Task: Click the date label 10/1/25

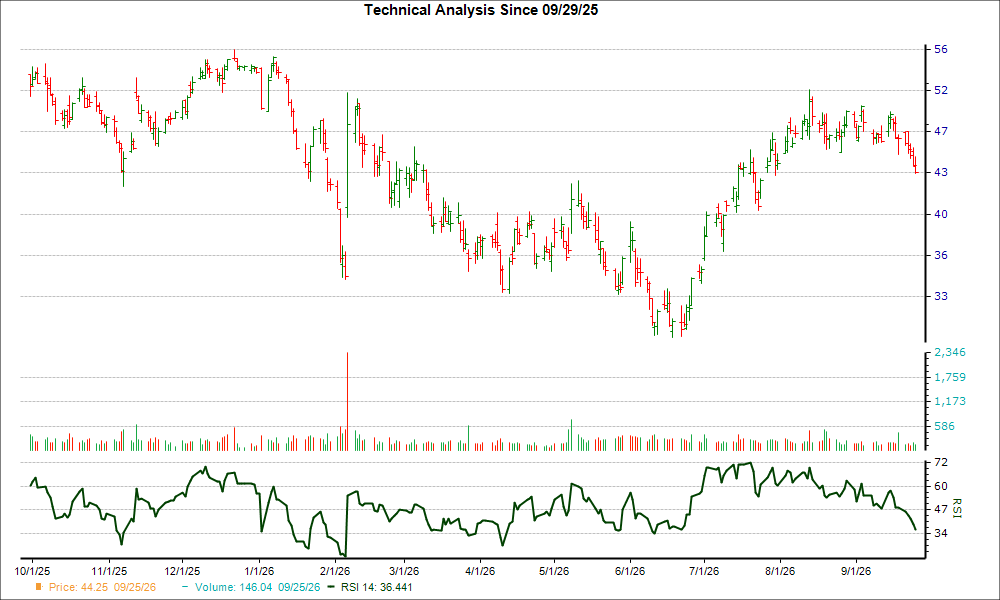Action: pyautogui.click(x=33, y=571)
